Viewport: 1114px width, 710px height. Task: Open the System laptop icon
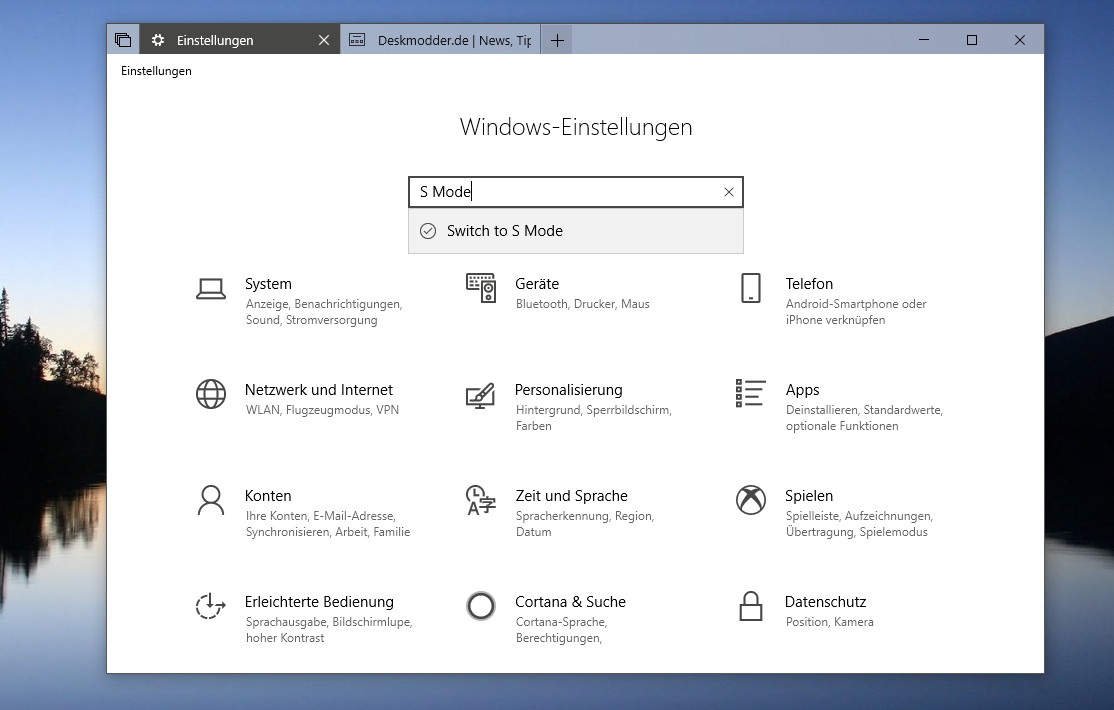click(211, 289)
